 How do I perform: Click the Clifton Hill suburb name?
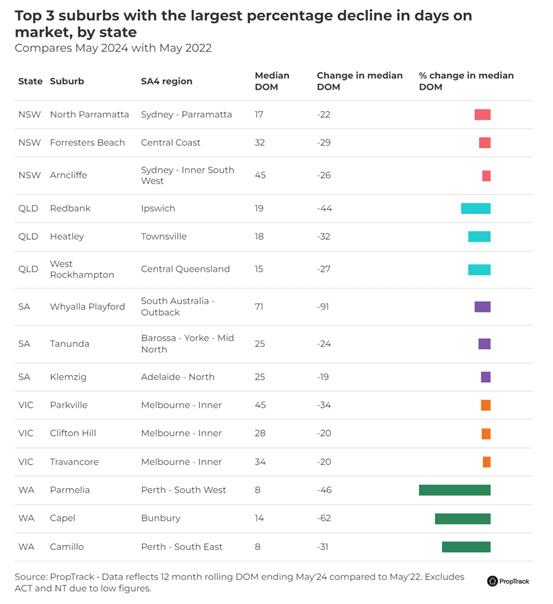click(73, 433)
